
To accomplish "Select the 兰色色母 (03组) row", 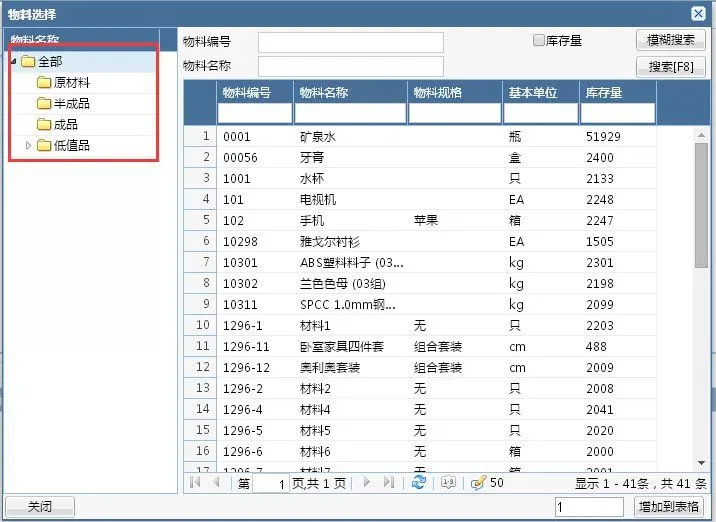I will [x=420, y=283].
